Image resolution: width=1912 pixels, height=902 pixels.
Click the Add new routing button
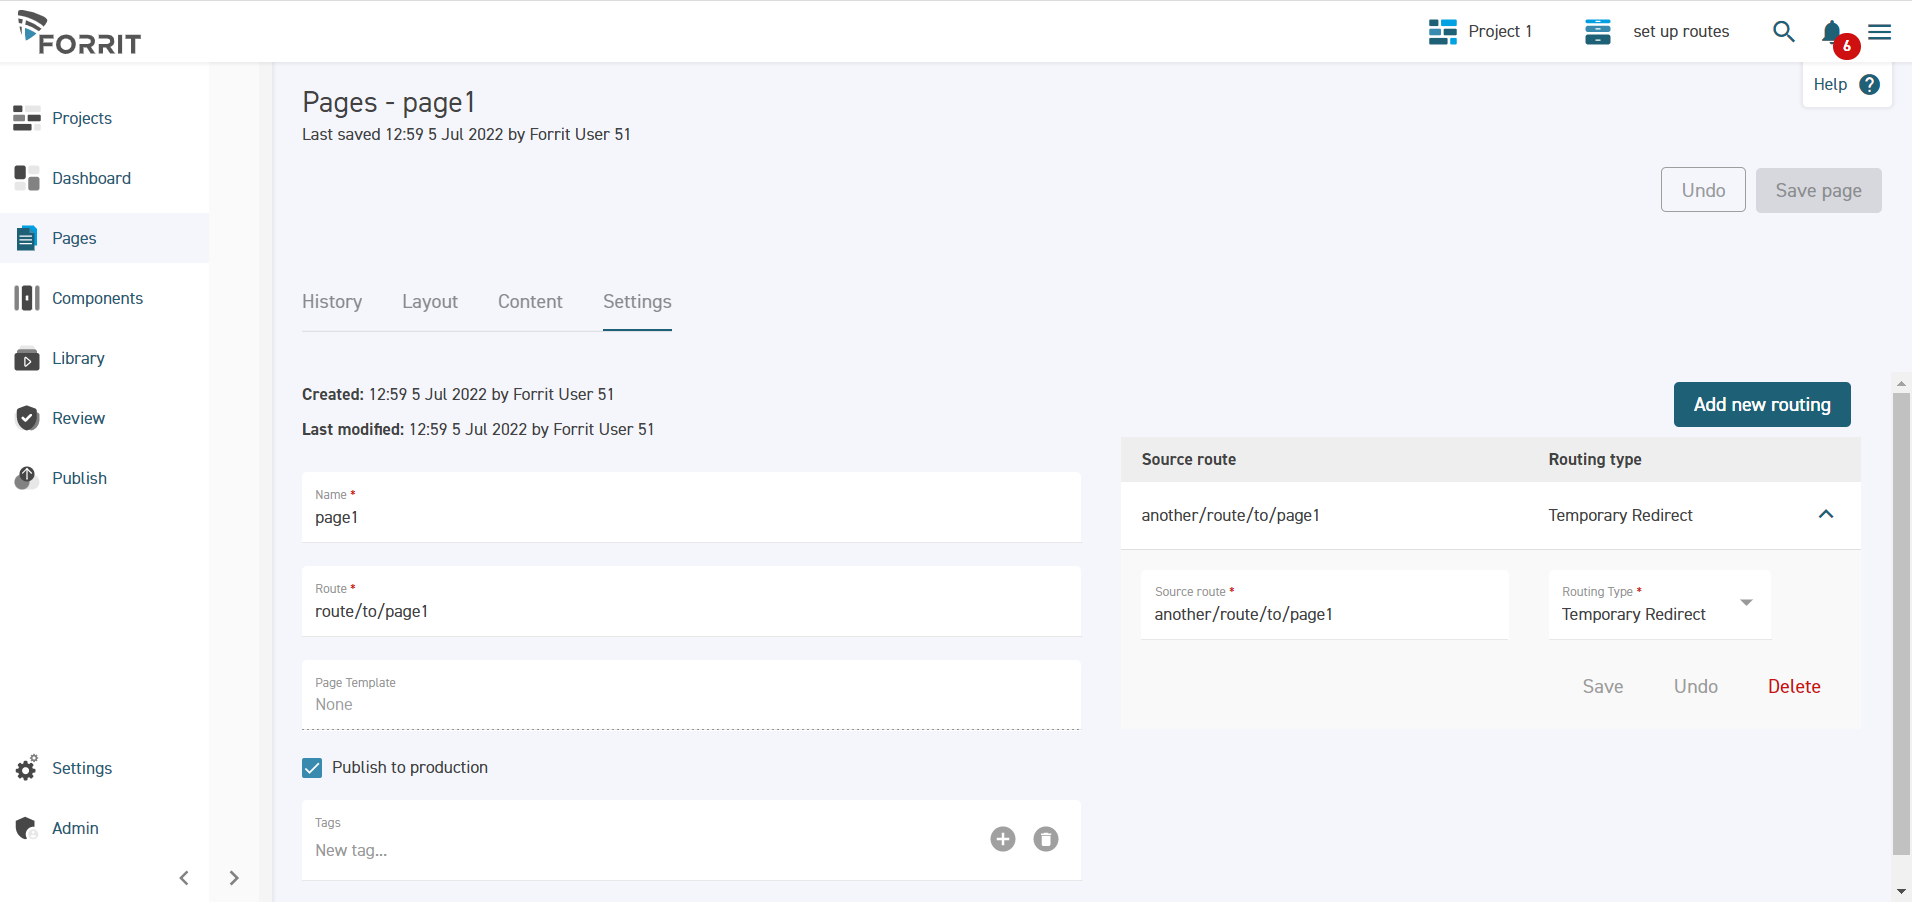[1762, 405]
